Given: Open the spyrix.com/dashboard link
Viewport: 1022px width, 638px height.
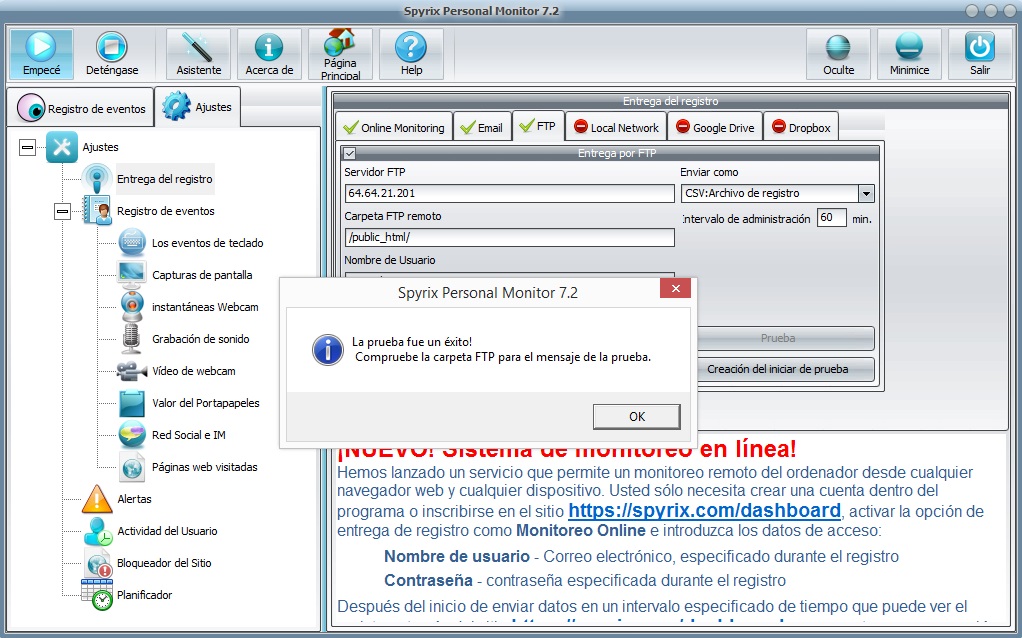Looking at the screenshot, I should pos(705,510).
